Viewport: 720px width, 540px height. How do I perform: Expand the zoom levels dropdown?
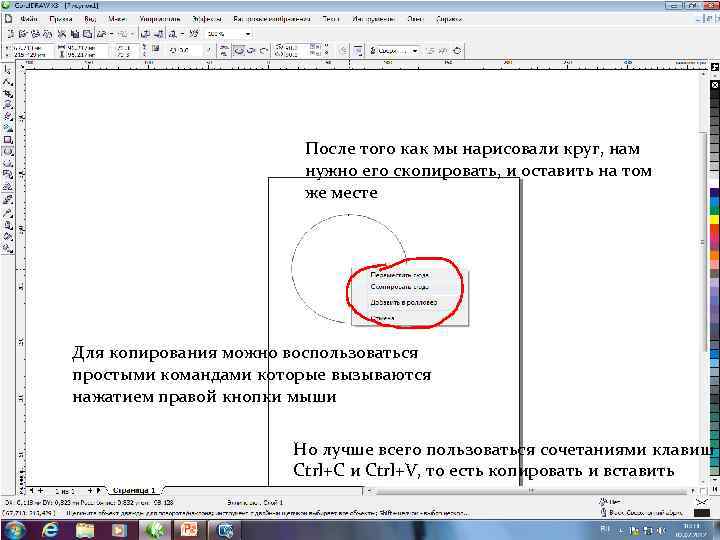pyautogui.click(x=248, y=34)
